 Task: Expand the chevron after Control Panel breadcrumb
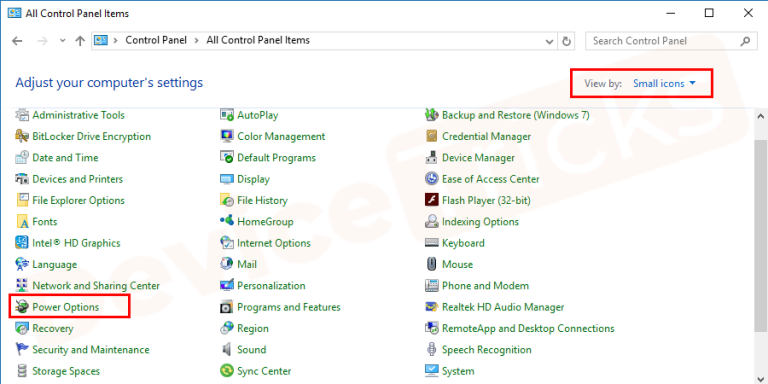[x=196, y=41]
